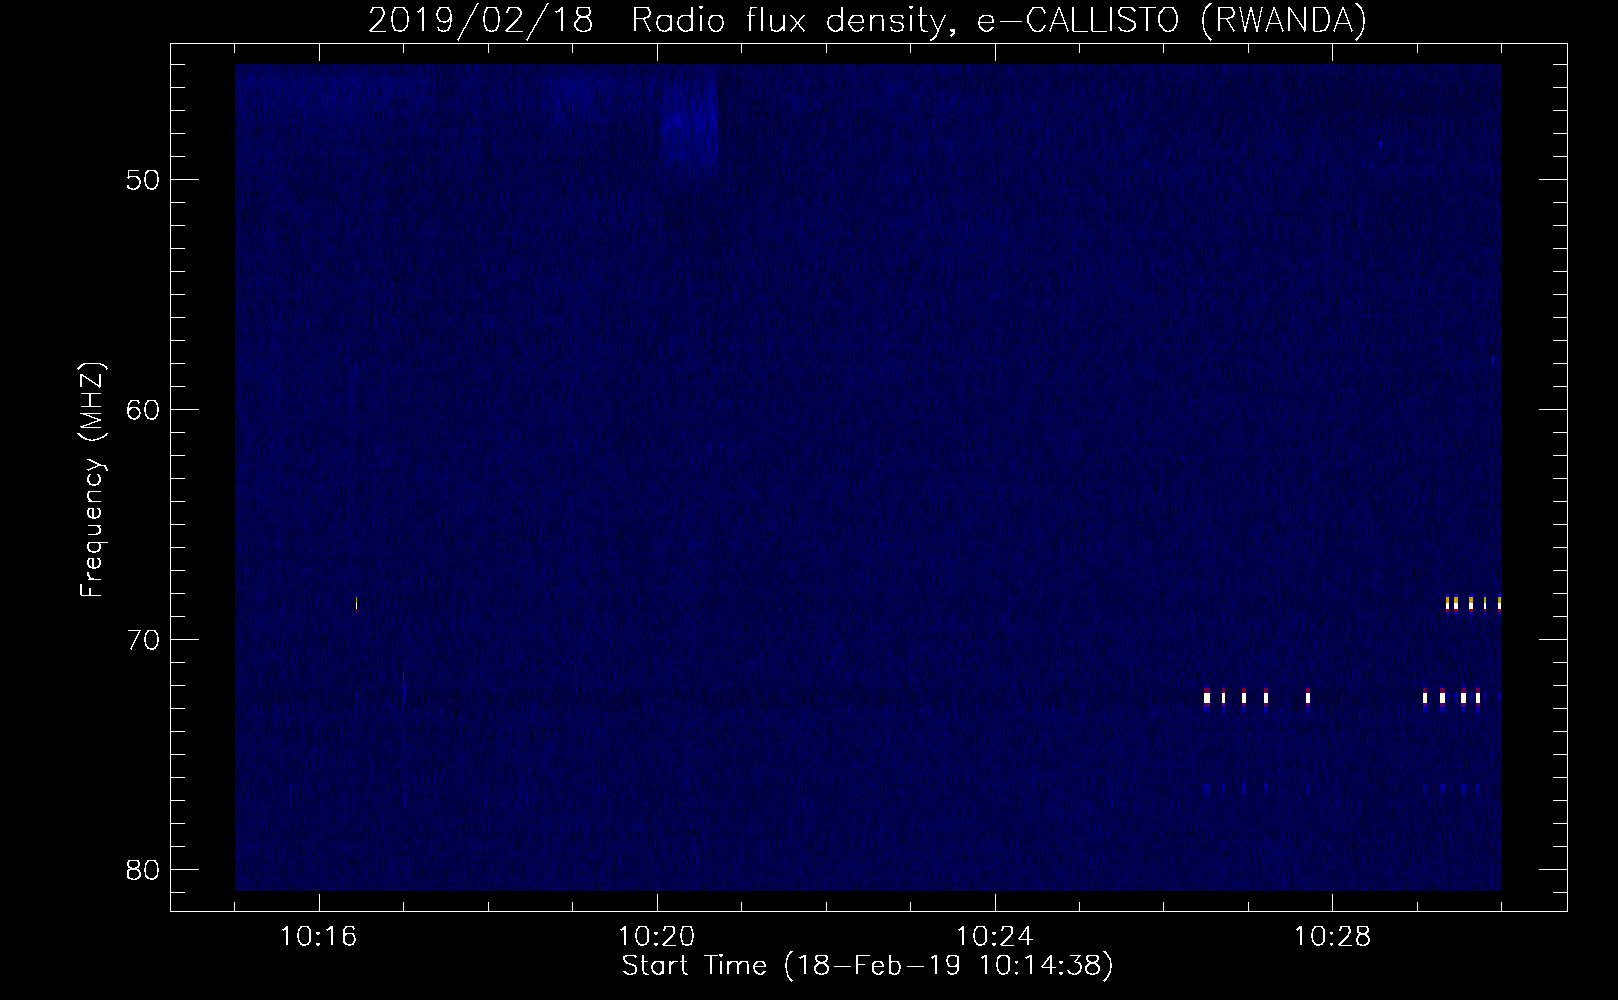
Task: Click the 80 frequency tick label
Action: [x=144, y=870]
